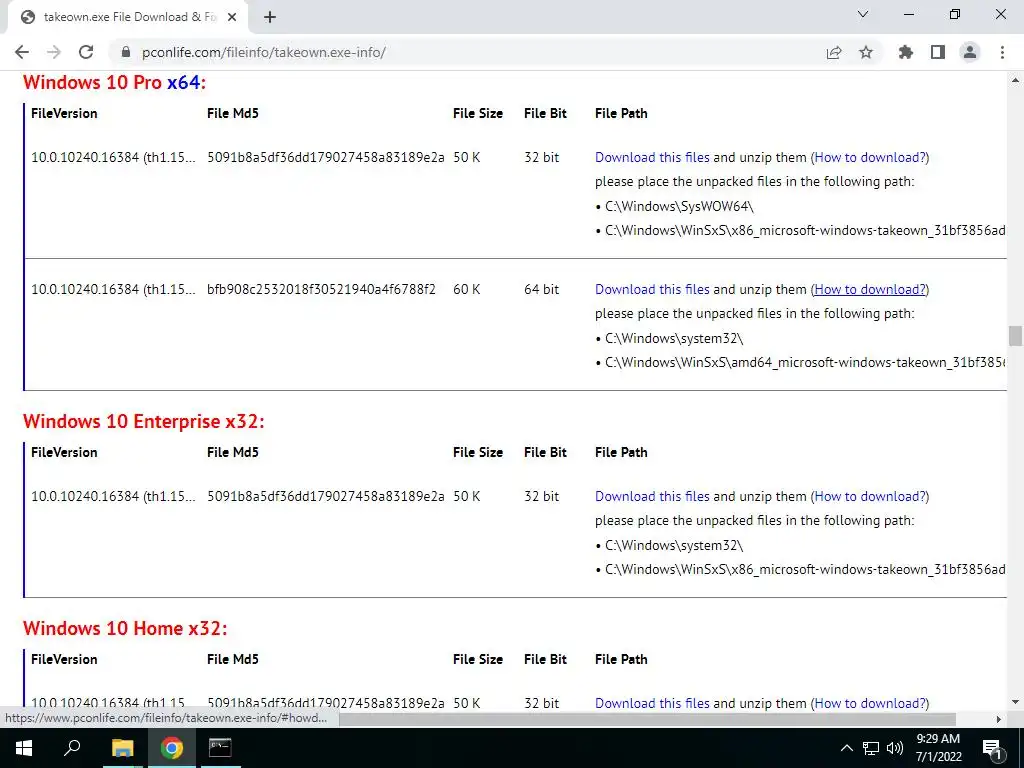
Task: Open File Explorer from the taskbar
Action: point(122,748)
